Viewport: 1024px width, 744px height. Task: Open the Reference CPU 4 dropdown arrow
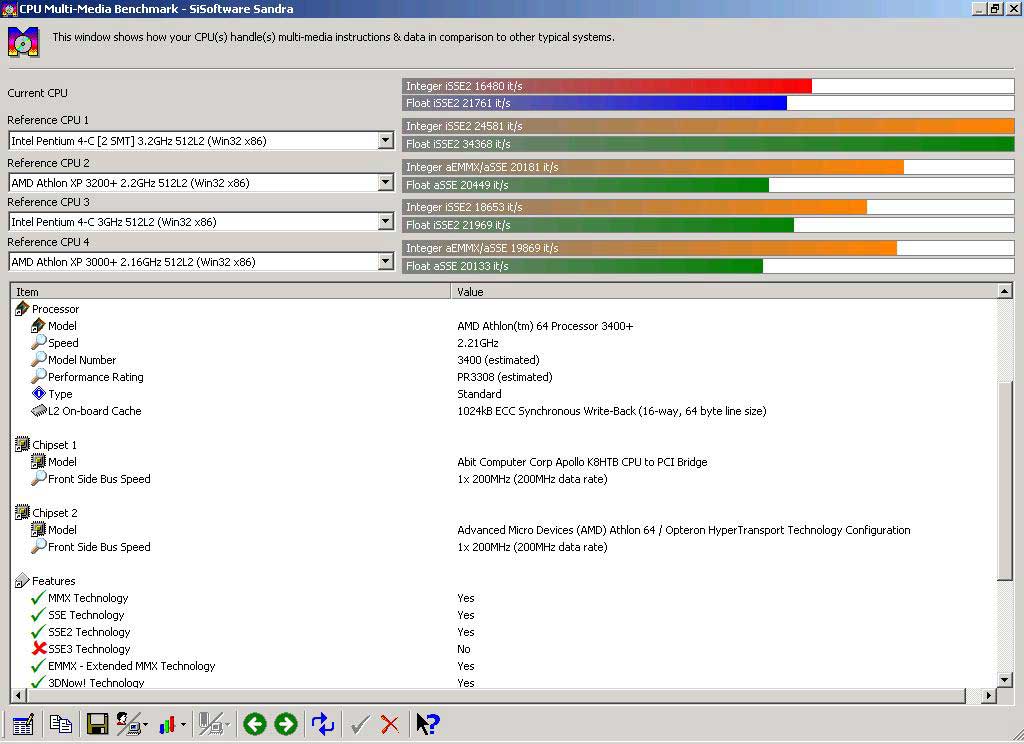point(385,262)
